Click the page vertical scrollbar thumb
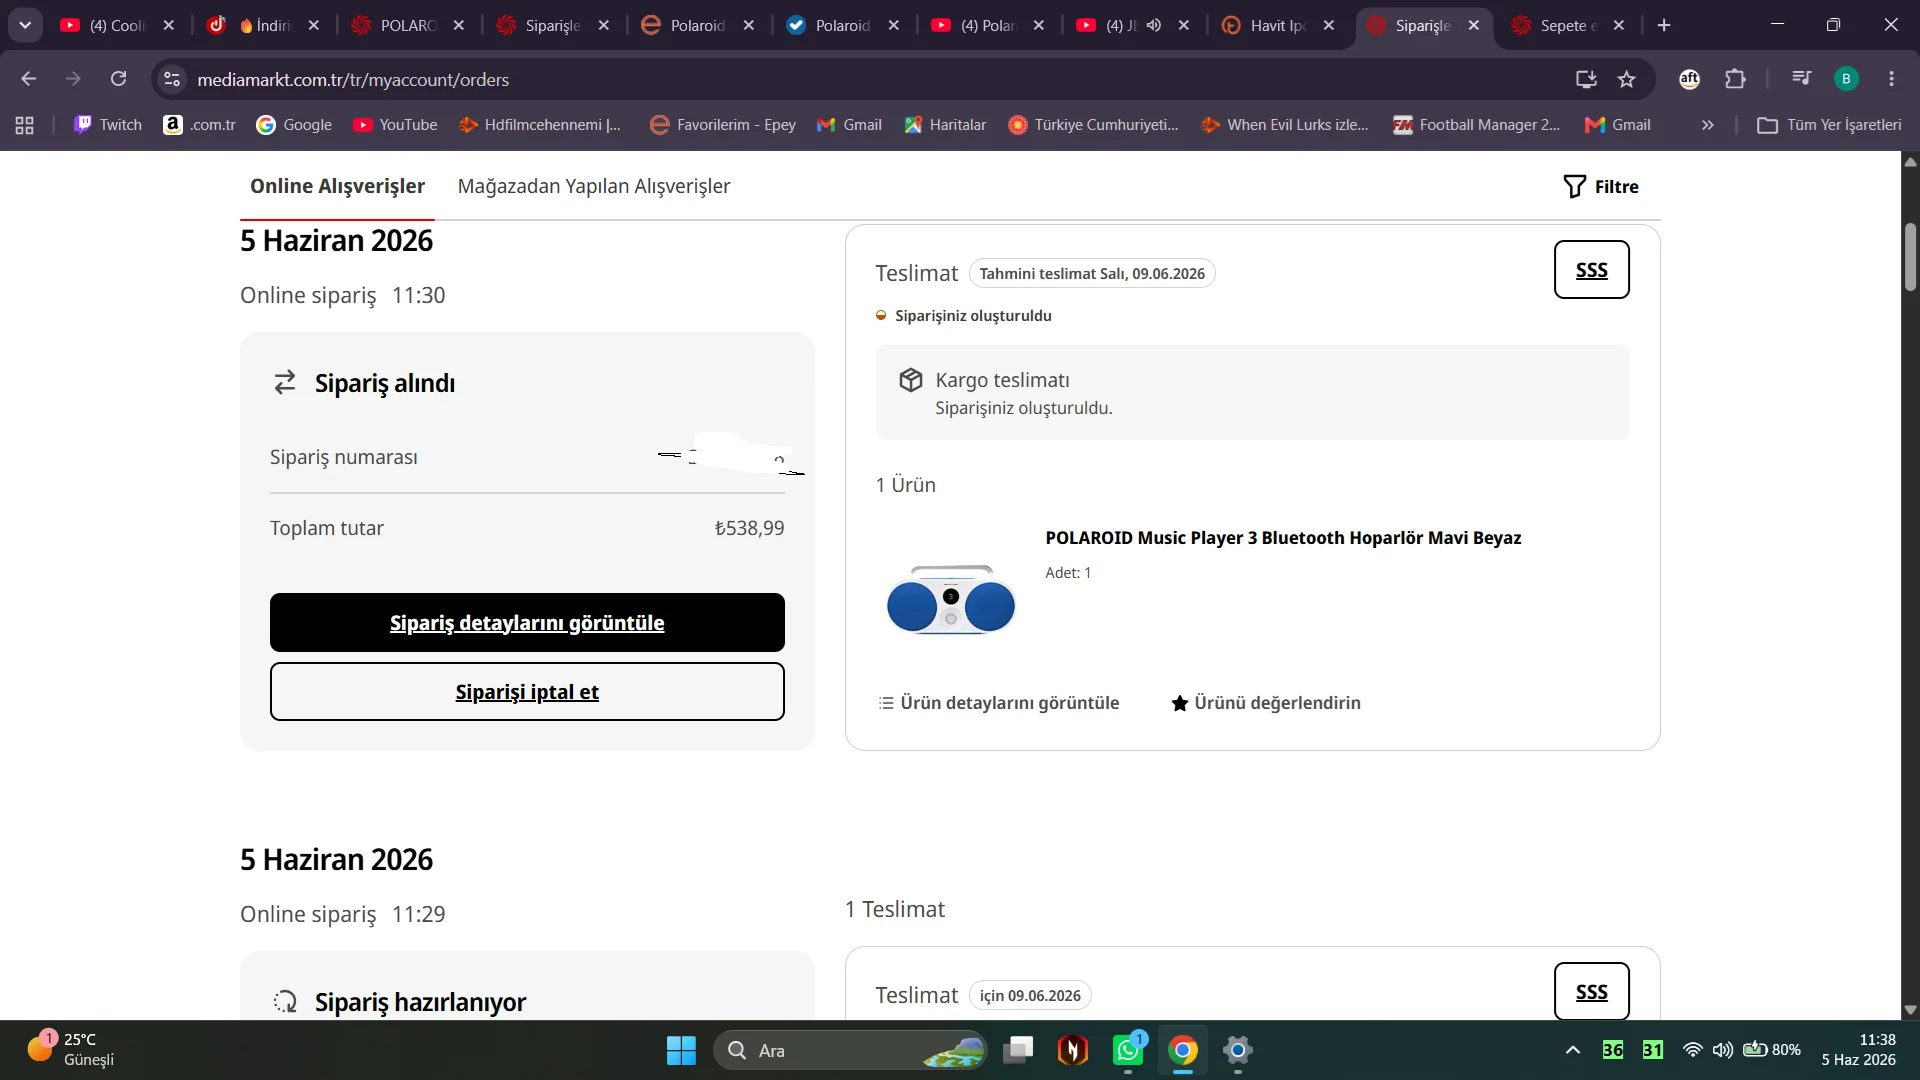Viewport: 1920px width, 1080px height. (x=1910, y=257)
